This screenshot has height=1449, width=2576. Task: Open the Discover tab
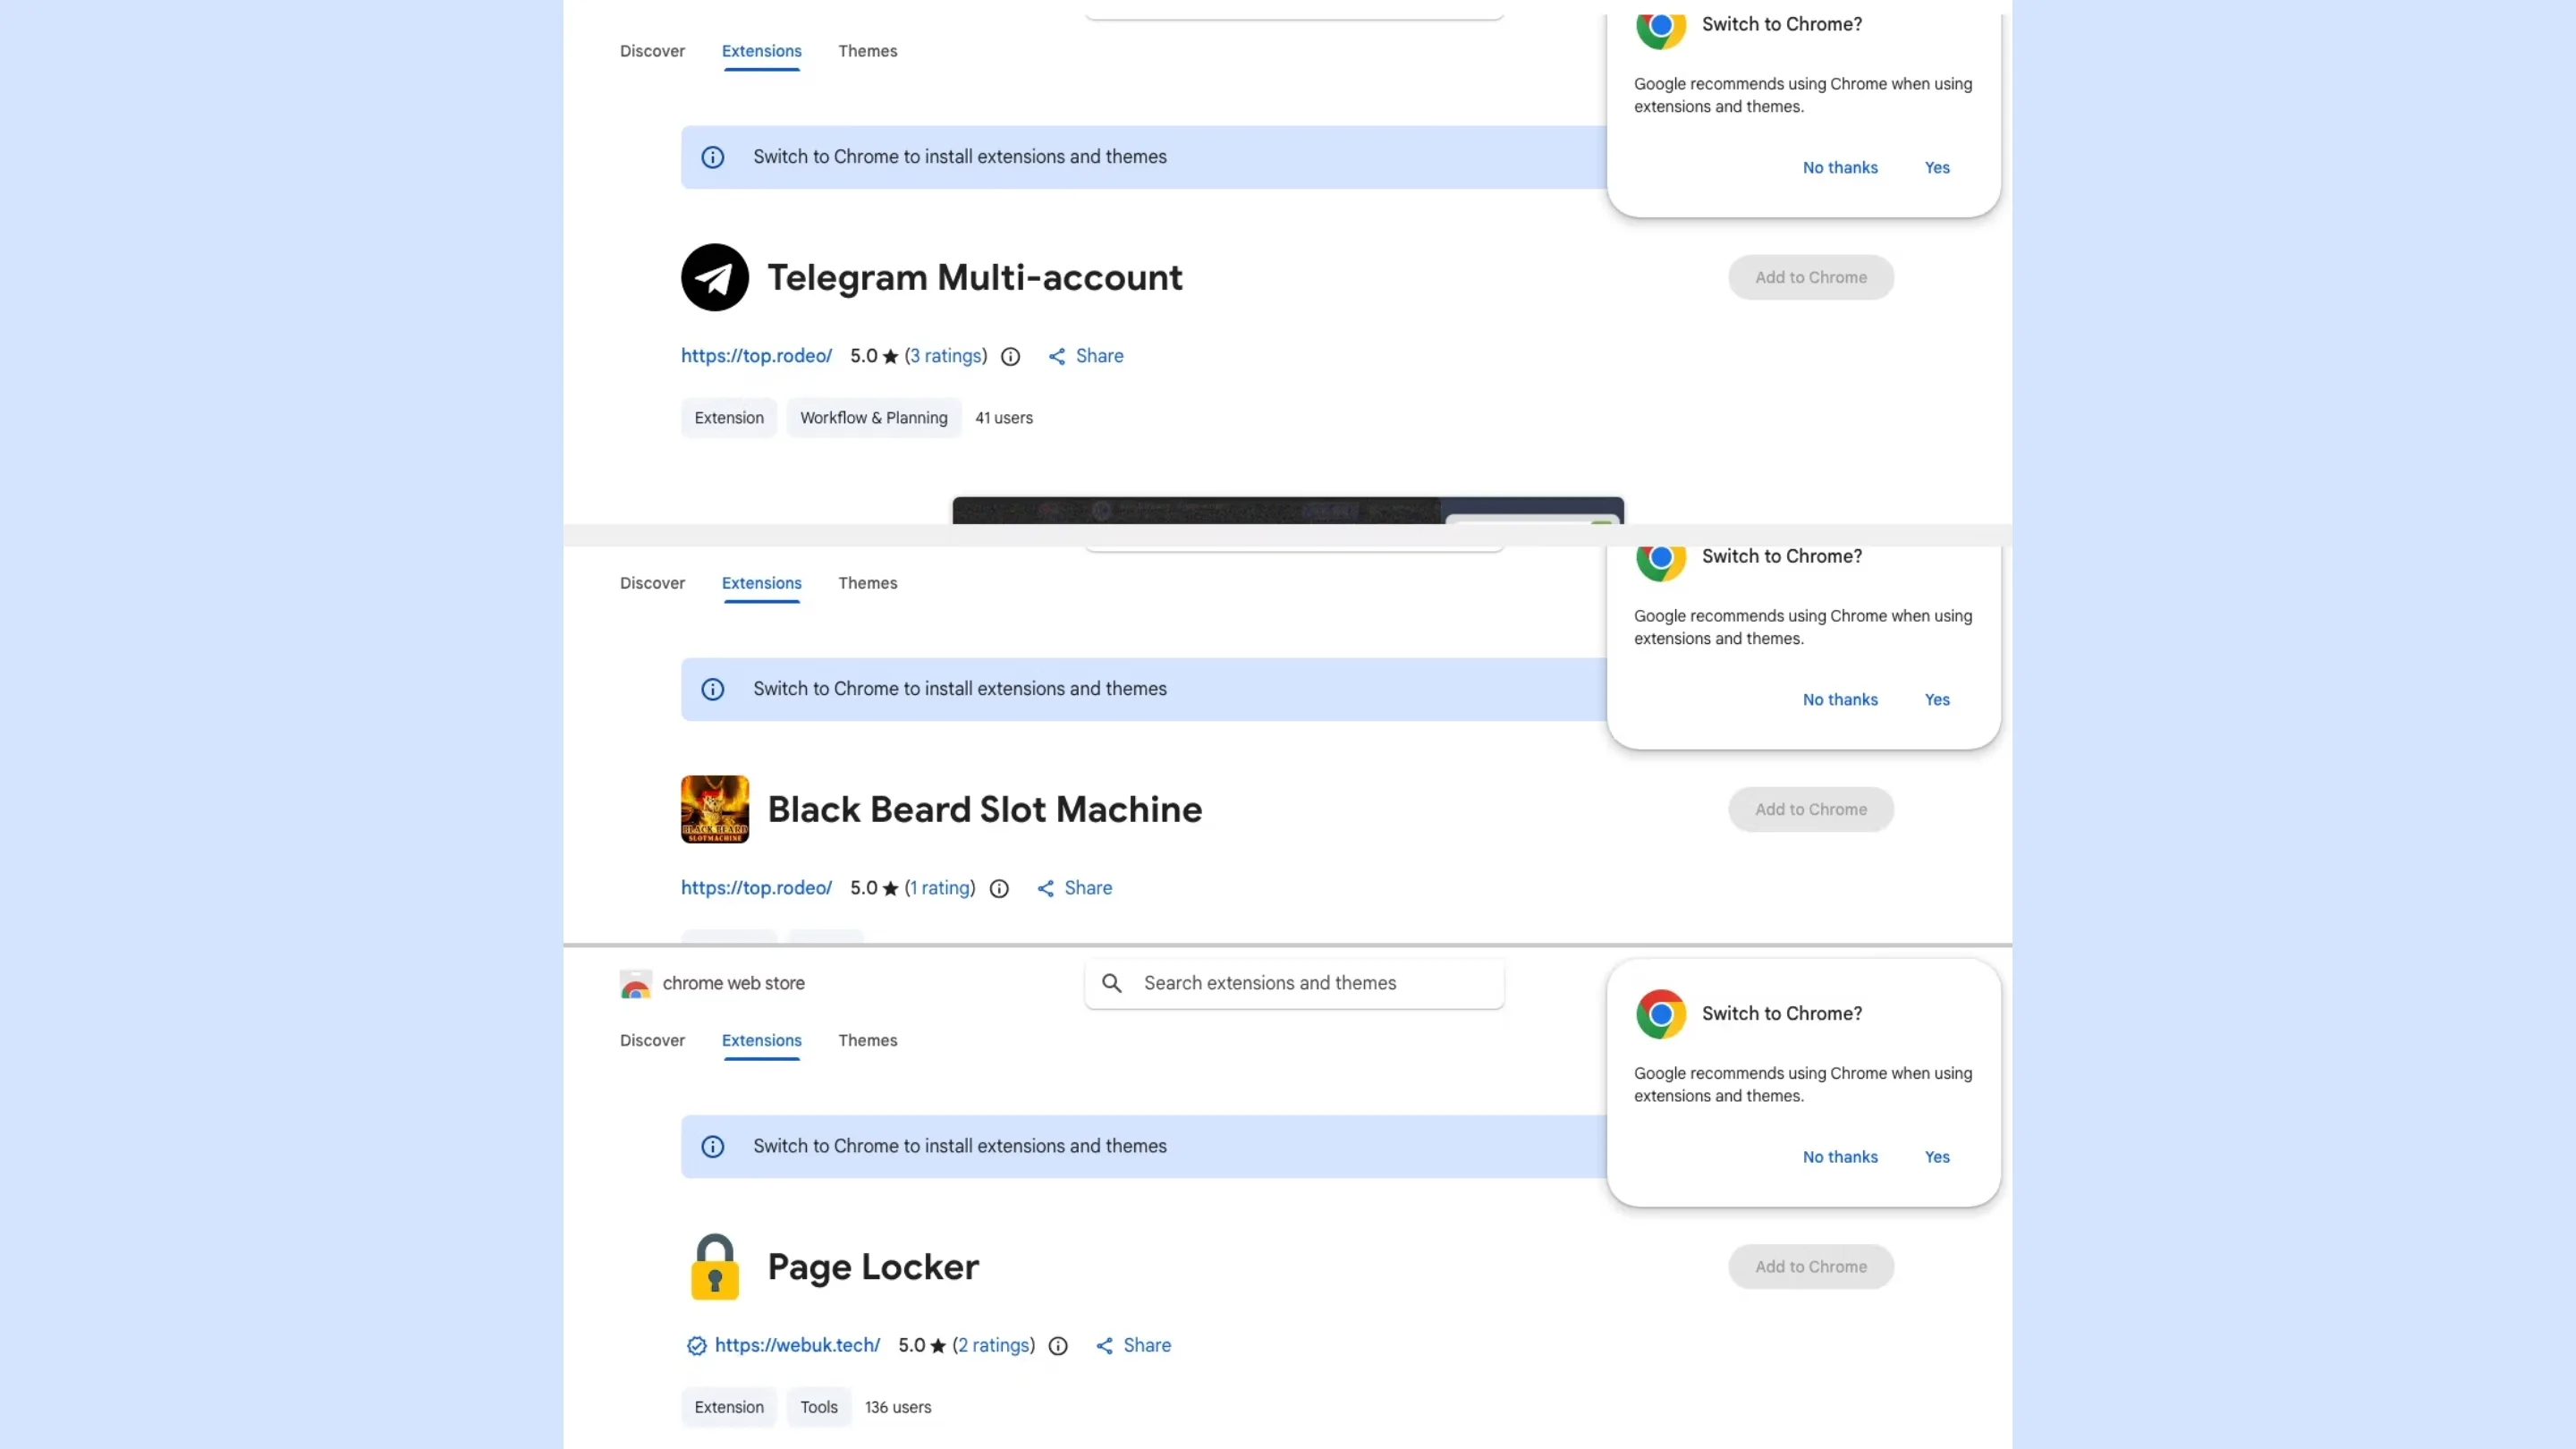point(652,1040)
